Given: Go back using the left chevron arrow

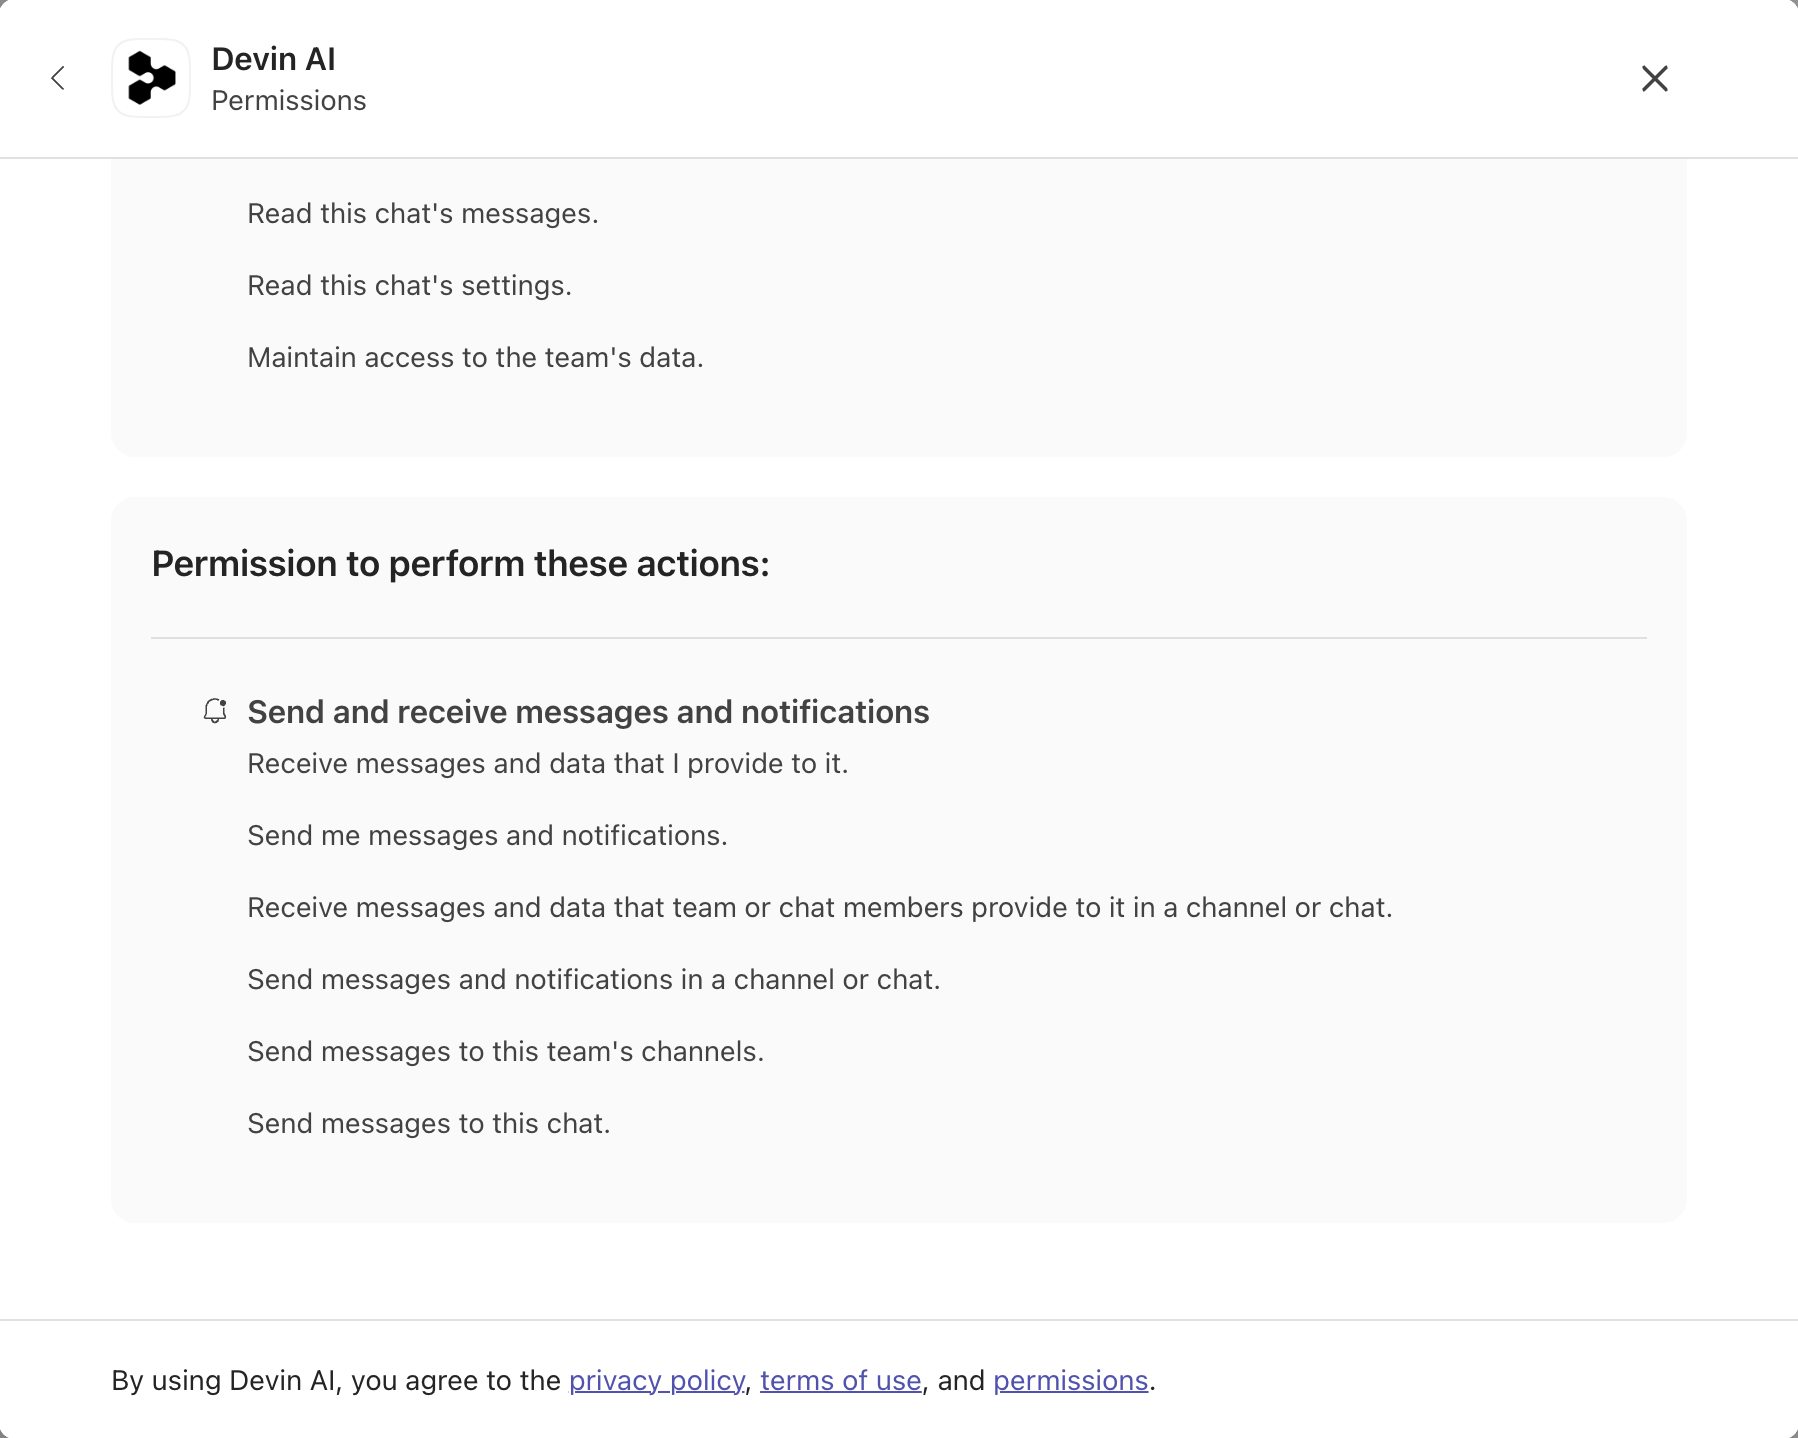Looking at the screenshot, I should (58, 78).
